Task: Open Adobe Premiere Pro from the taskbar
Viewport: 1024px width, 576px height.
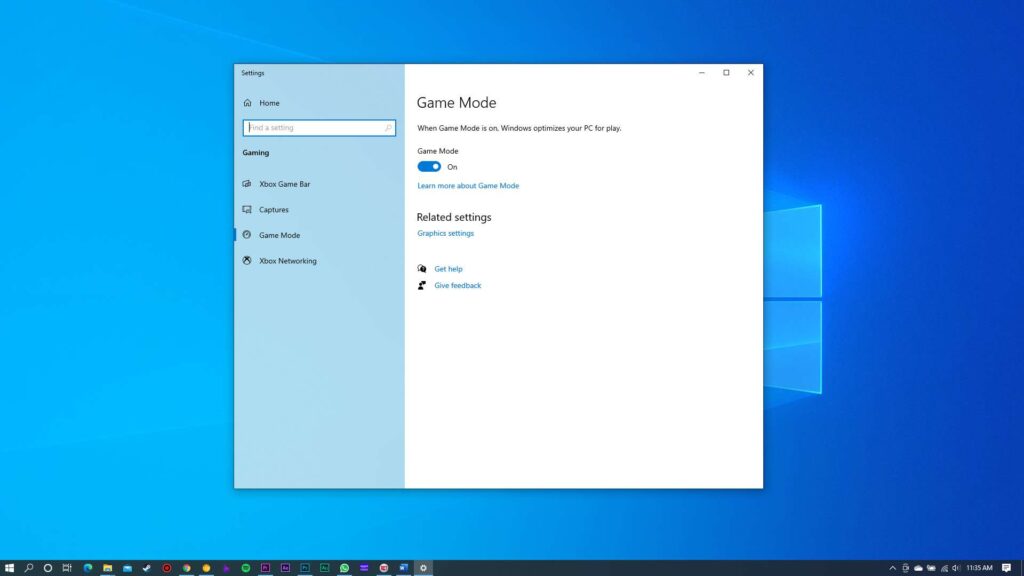Action: point(265,568)
